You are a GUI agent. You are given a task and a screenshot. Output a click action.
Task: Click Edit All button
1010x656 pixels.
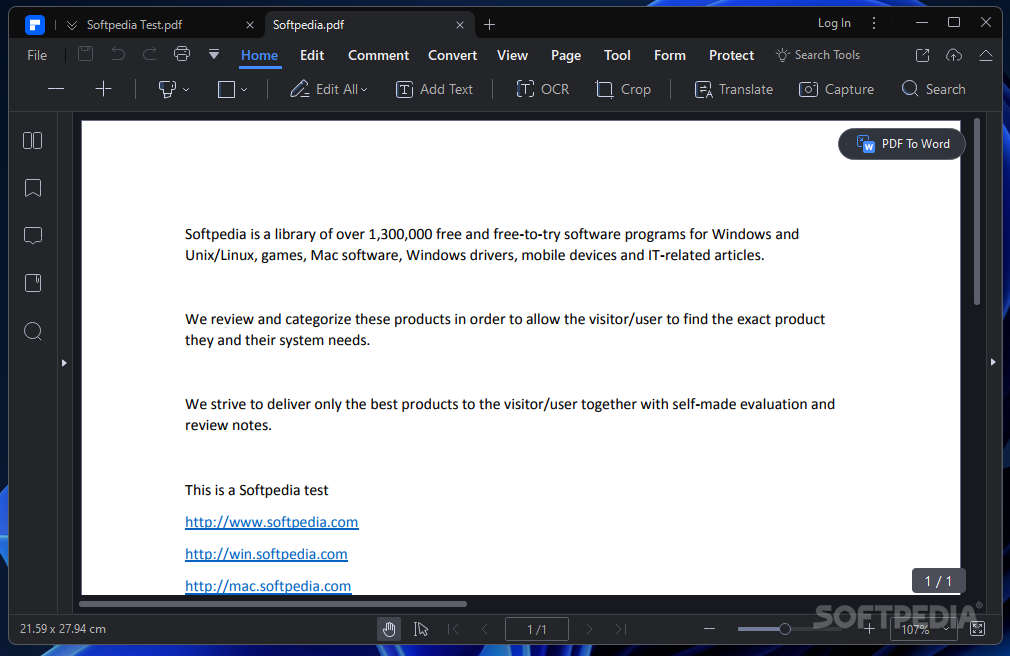tap(329, 89)
